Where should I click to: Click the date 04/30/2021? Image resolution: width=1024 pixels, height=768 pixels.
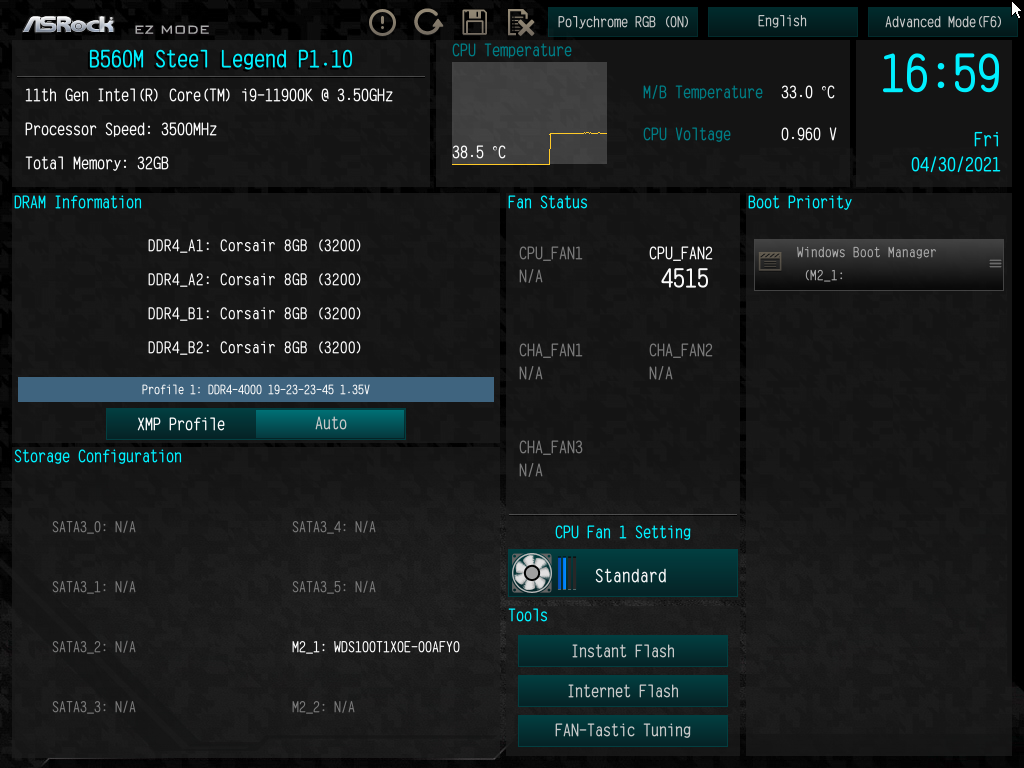click(955, 165)
